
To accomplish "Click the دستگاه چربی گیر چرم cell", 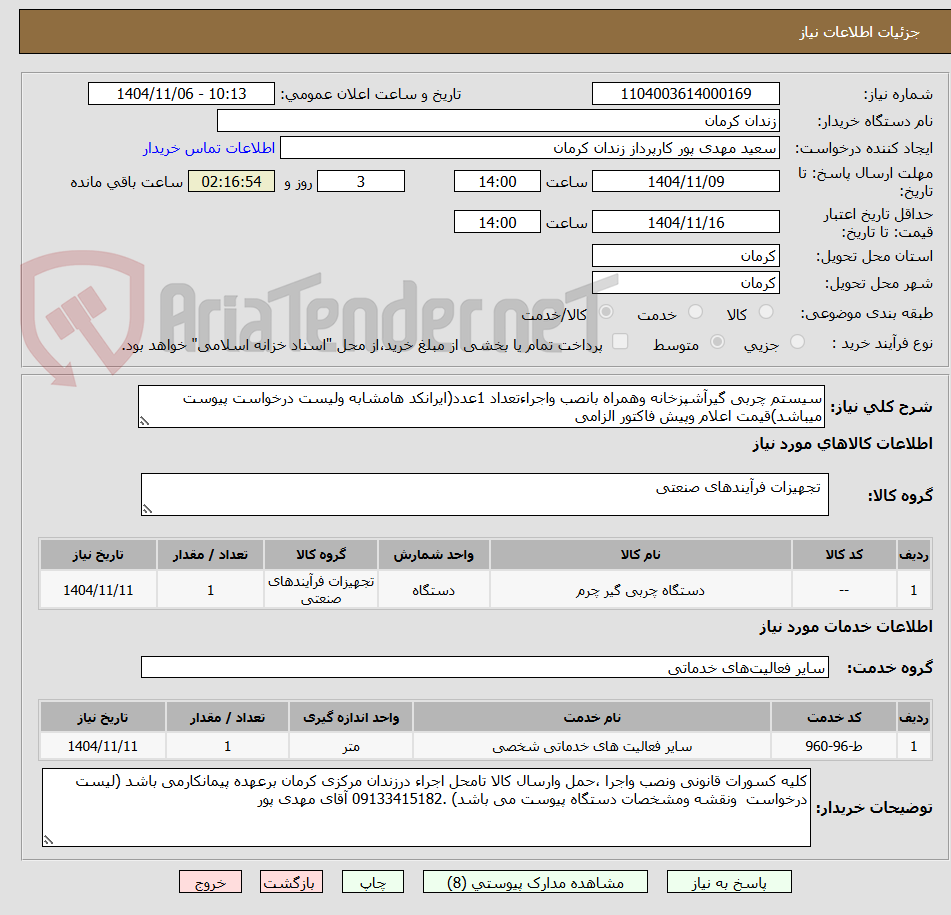I will coord(640,590).
